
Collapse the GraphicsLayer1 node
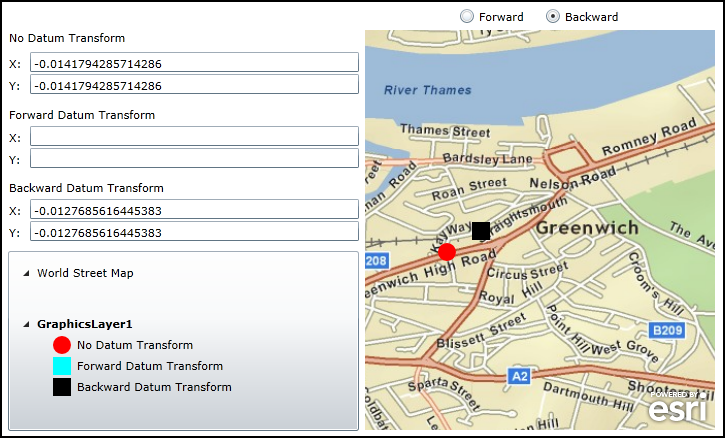[26, 325]
